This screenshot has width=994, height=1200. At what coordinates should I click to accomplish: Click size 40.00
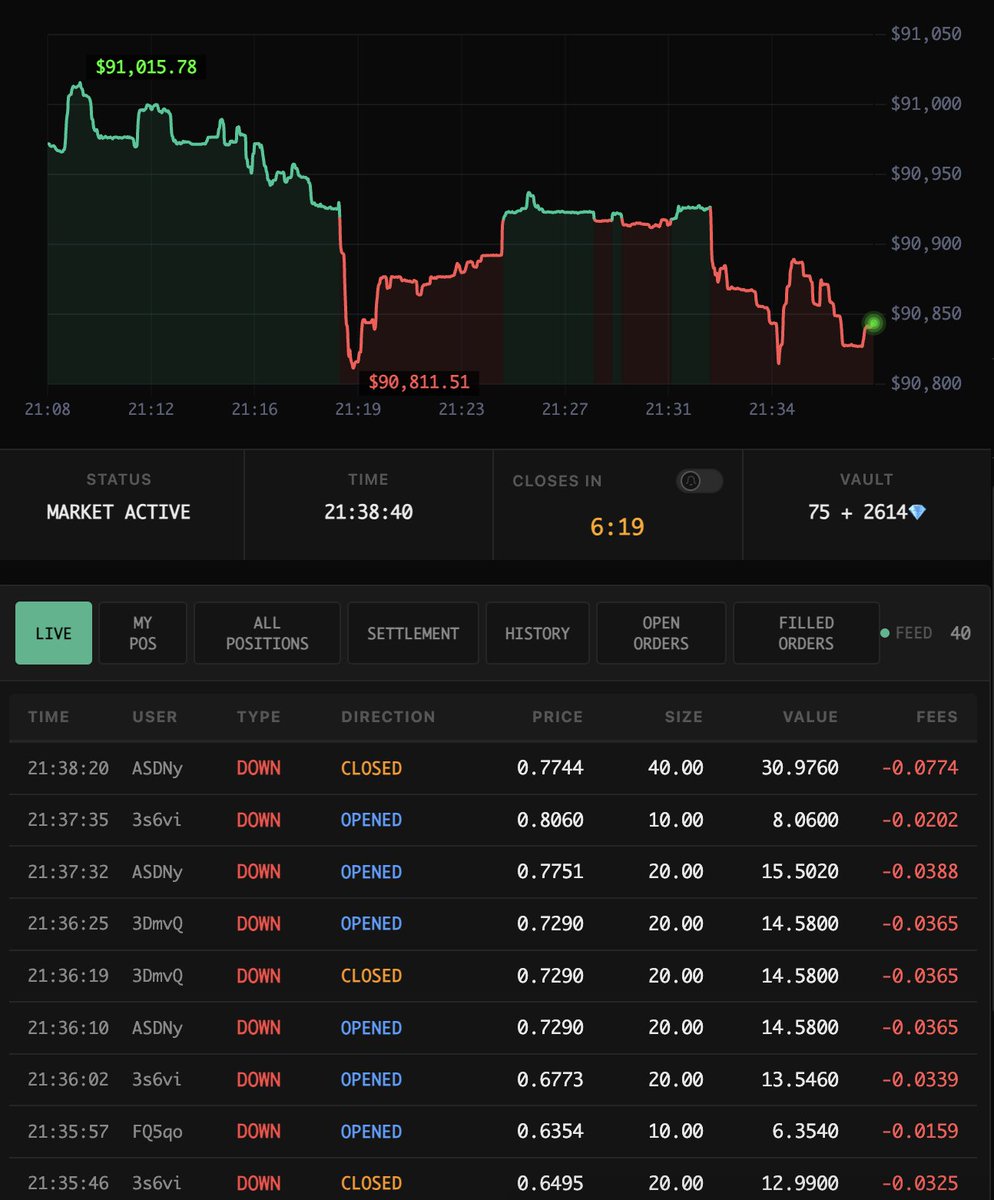[676, 768]
